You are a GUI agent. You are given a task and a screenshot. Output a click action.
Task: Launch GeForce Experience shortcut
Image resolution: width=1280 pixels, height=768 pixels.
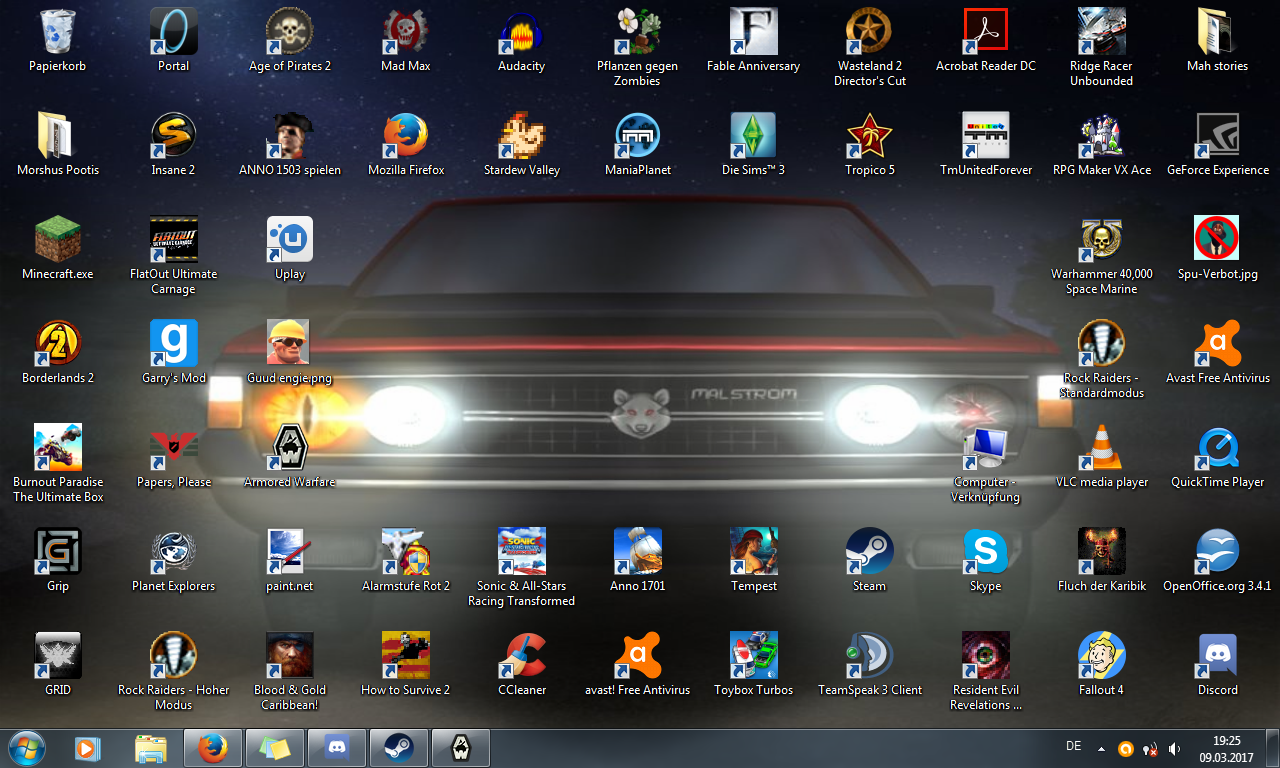[x=1218, y=136]
